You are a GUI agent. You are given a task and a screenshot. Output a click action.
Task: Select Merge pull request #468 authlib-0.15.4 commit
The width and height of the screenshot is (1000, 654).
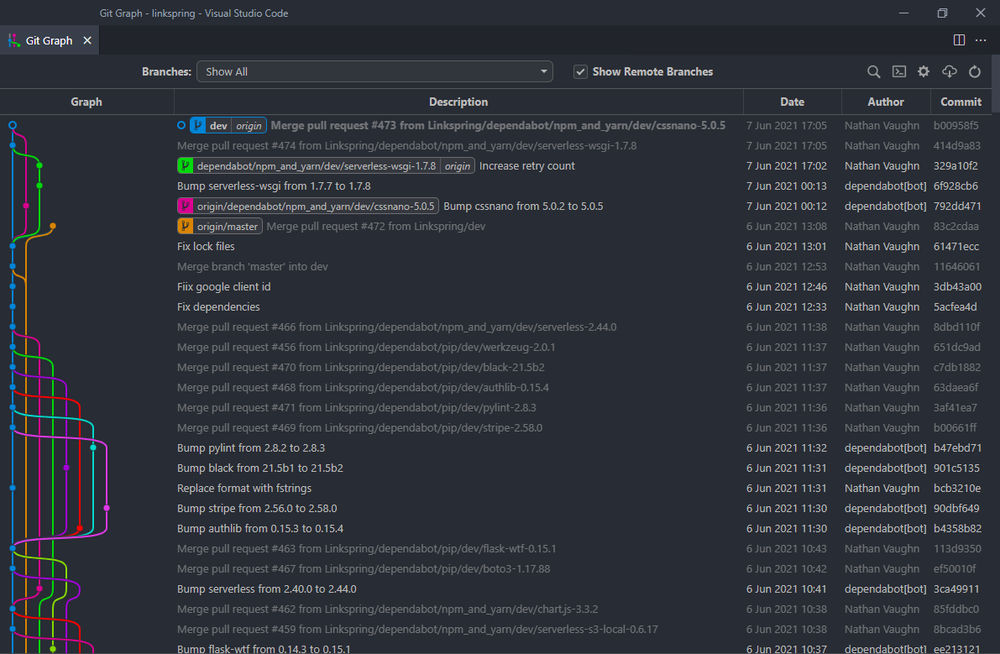[363, 388]
